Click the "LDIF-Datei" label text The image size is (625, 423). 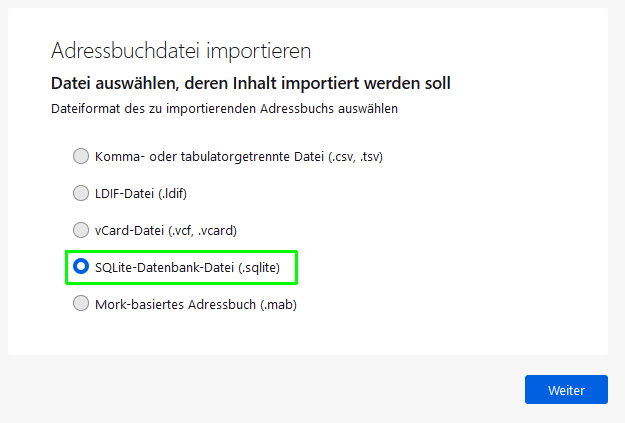[x=125, y=193]
